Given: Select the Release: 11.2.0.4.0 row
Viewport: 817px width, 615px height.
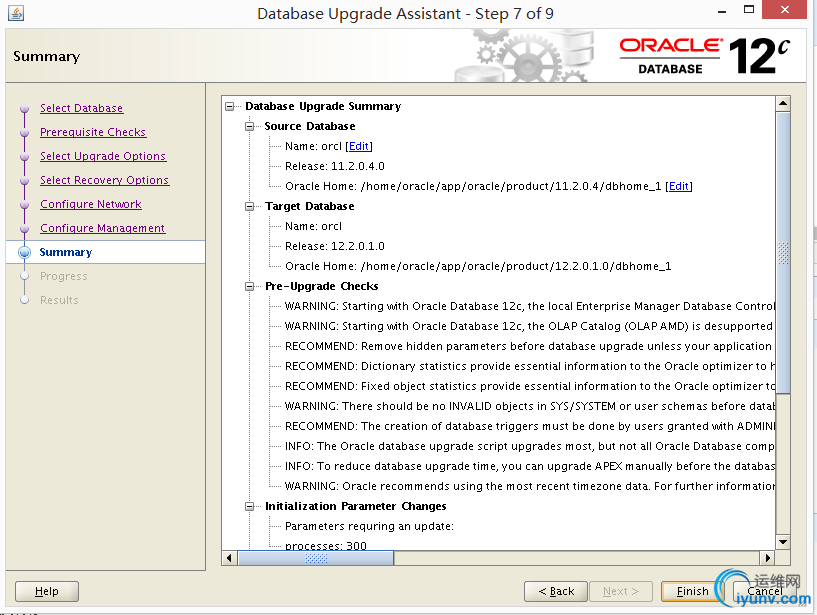Looking at the screenshot, I should coord(335,167).
